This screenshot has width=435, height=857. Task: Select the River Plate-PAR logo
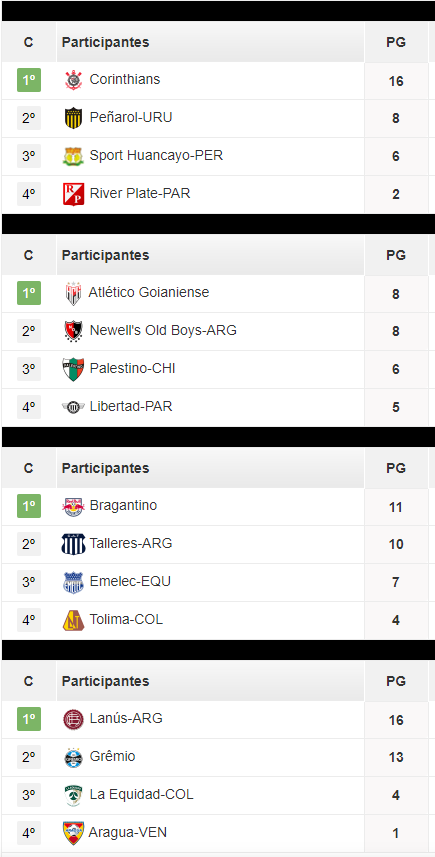click(73, 194)
